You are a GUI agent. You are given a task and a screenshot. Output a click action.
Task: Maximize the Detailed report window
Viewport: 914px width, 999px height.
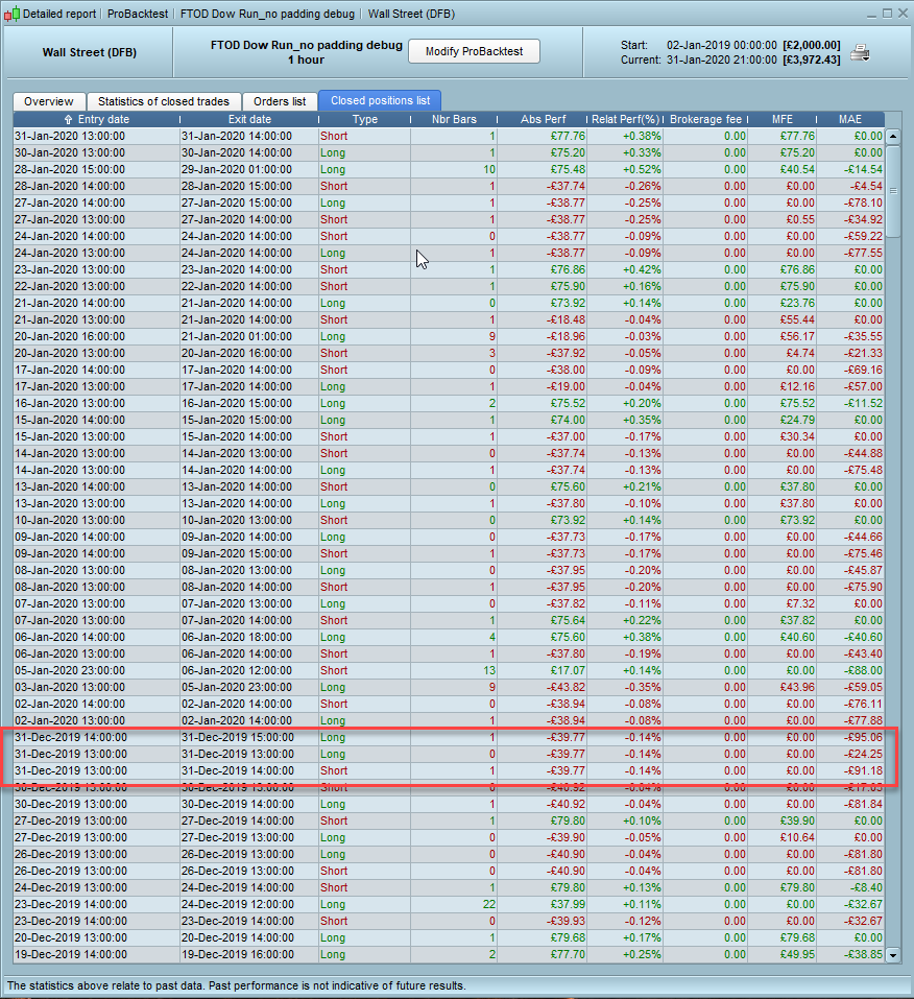pos(887,13)
